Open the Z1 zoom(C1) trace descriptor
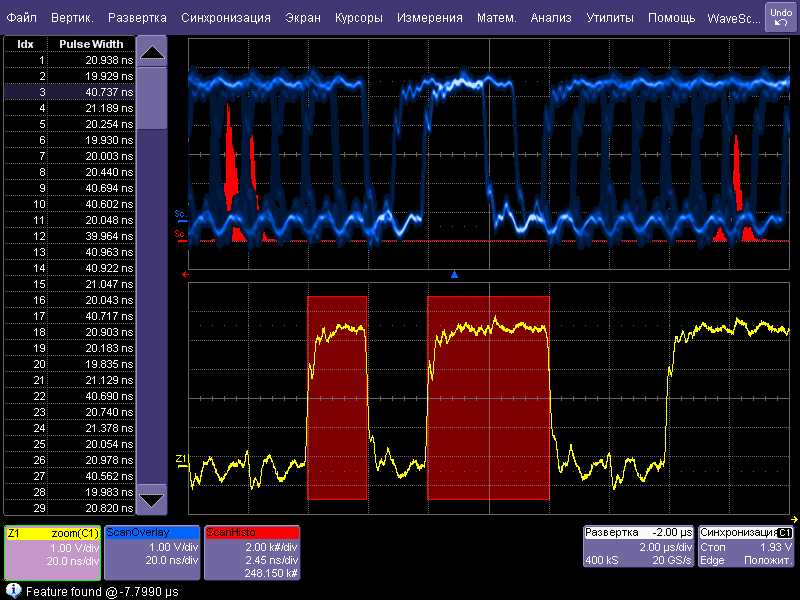Screen dimensions: 800x600 click(x=52, y=553)
